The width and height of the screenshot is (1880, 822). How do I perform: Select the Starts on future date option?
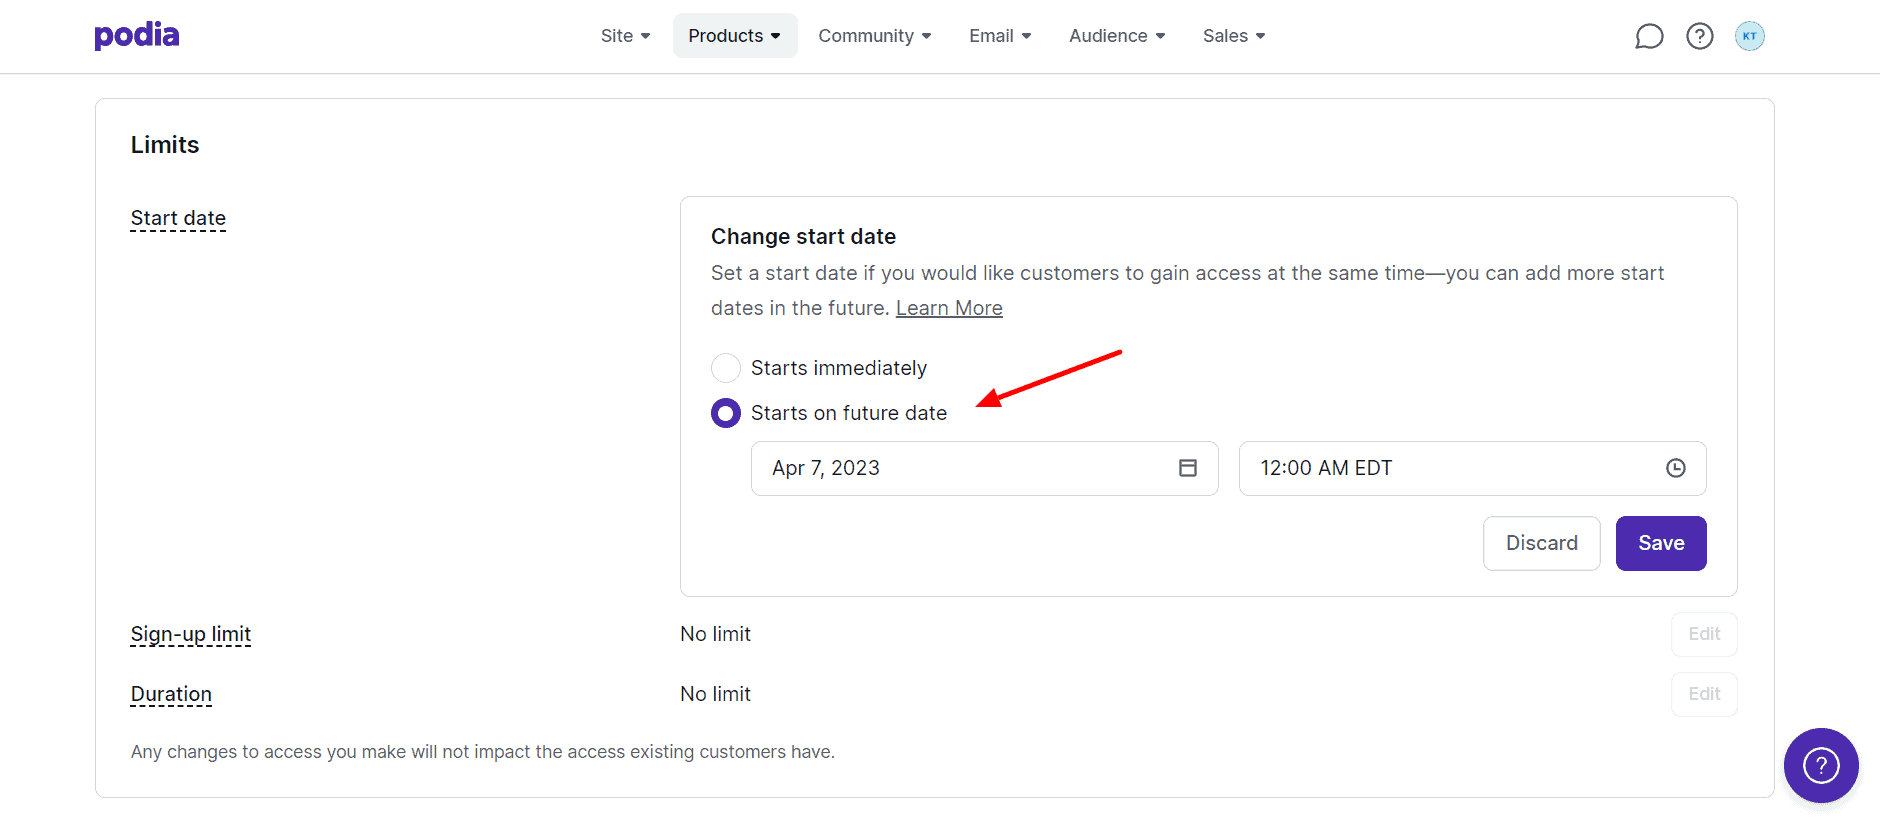(x=726, y=413)
